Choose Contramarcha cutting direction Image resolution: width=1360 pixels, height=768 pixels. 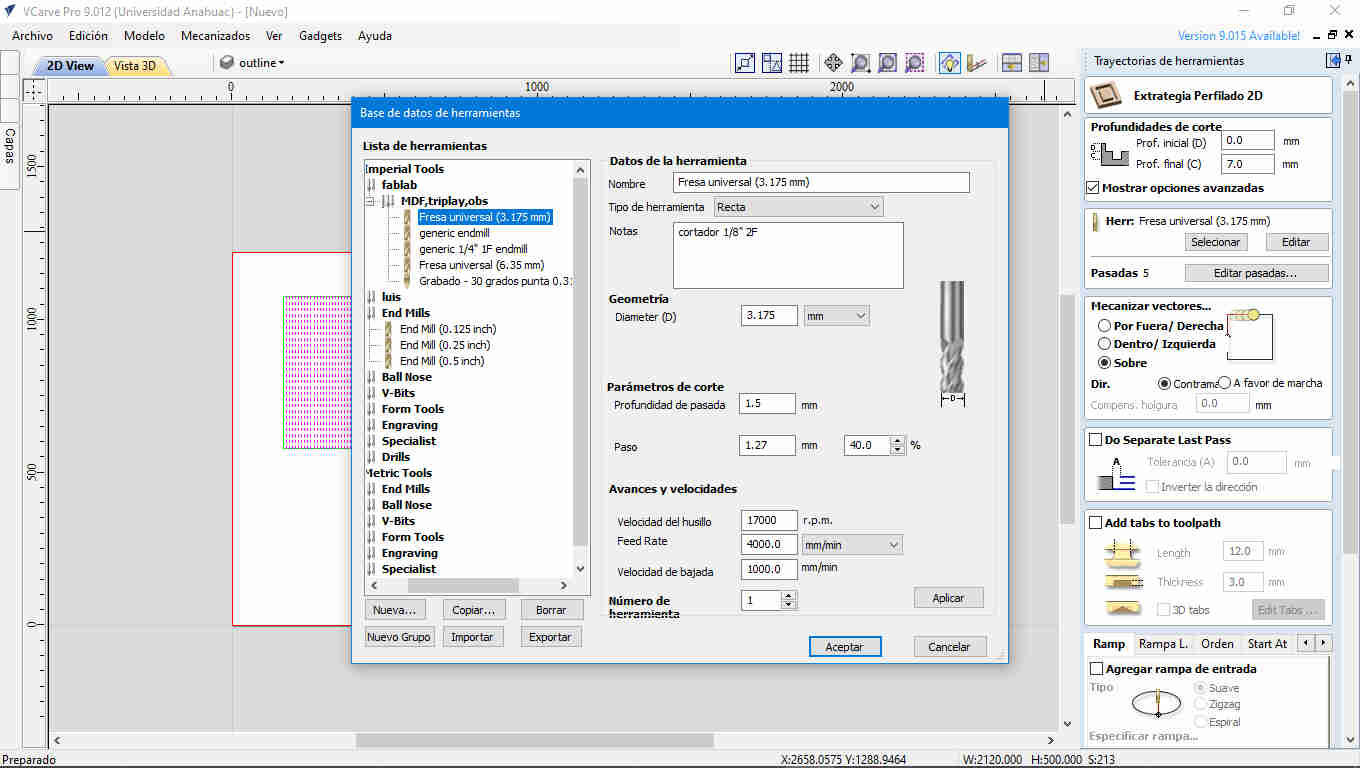1164,383
